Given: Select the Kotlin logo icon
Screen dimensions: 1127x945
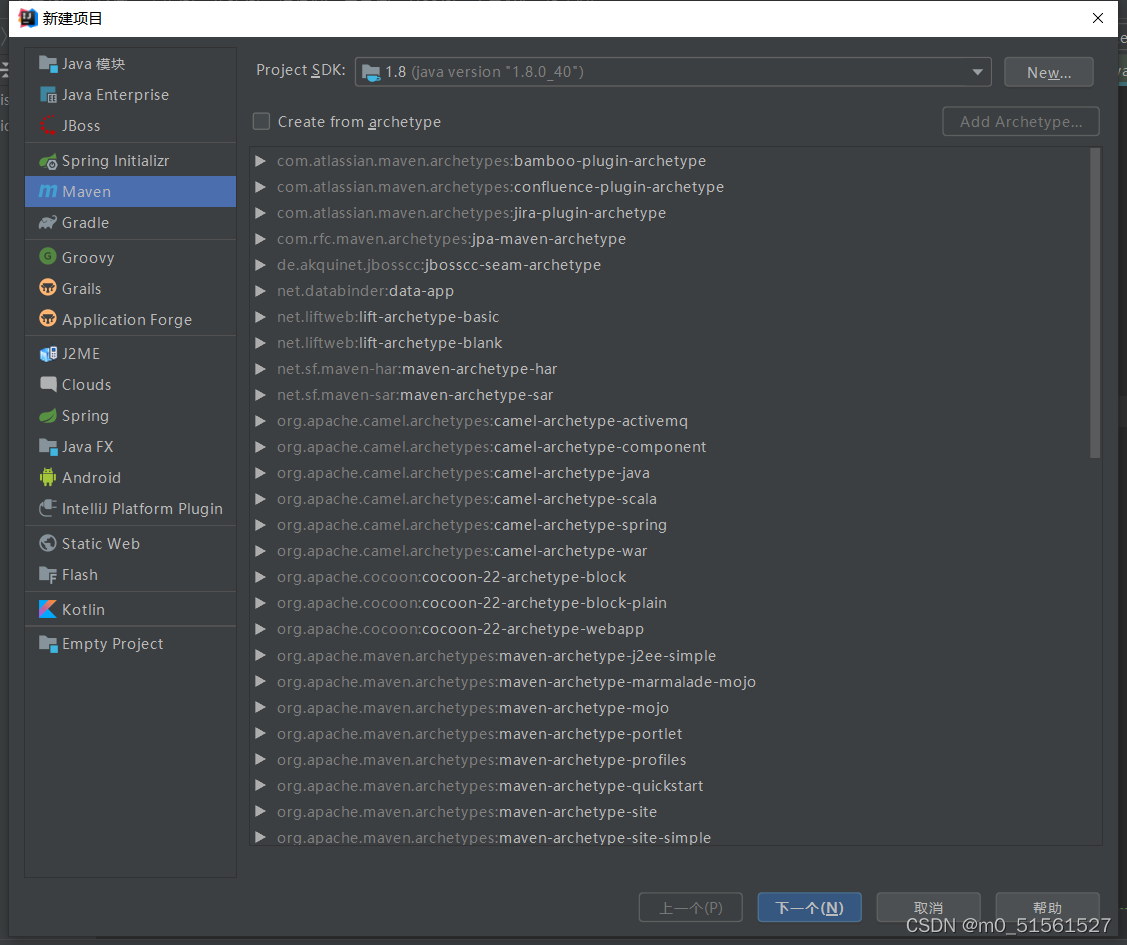Looking at the screenshot, I should pyautogui.click(x=48, y=609).
